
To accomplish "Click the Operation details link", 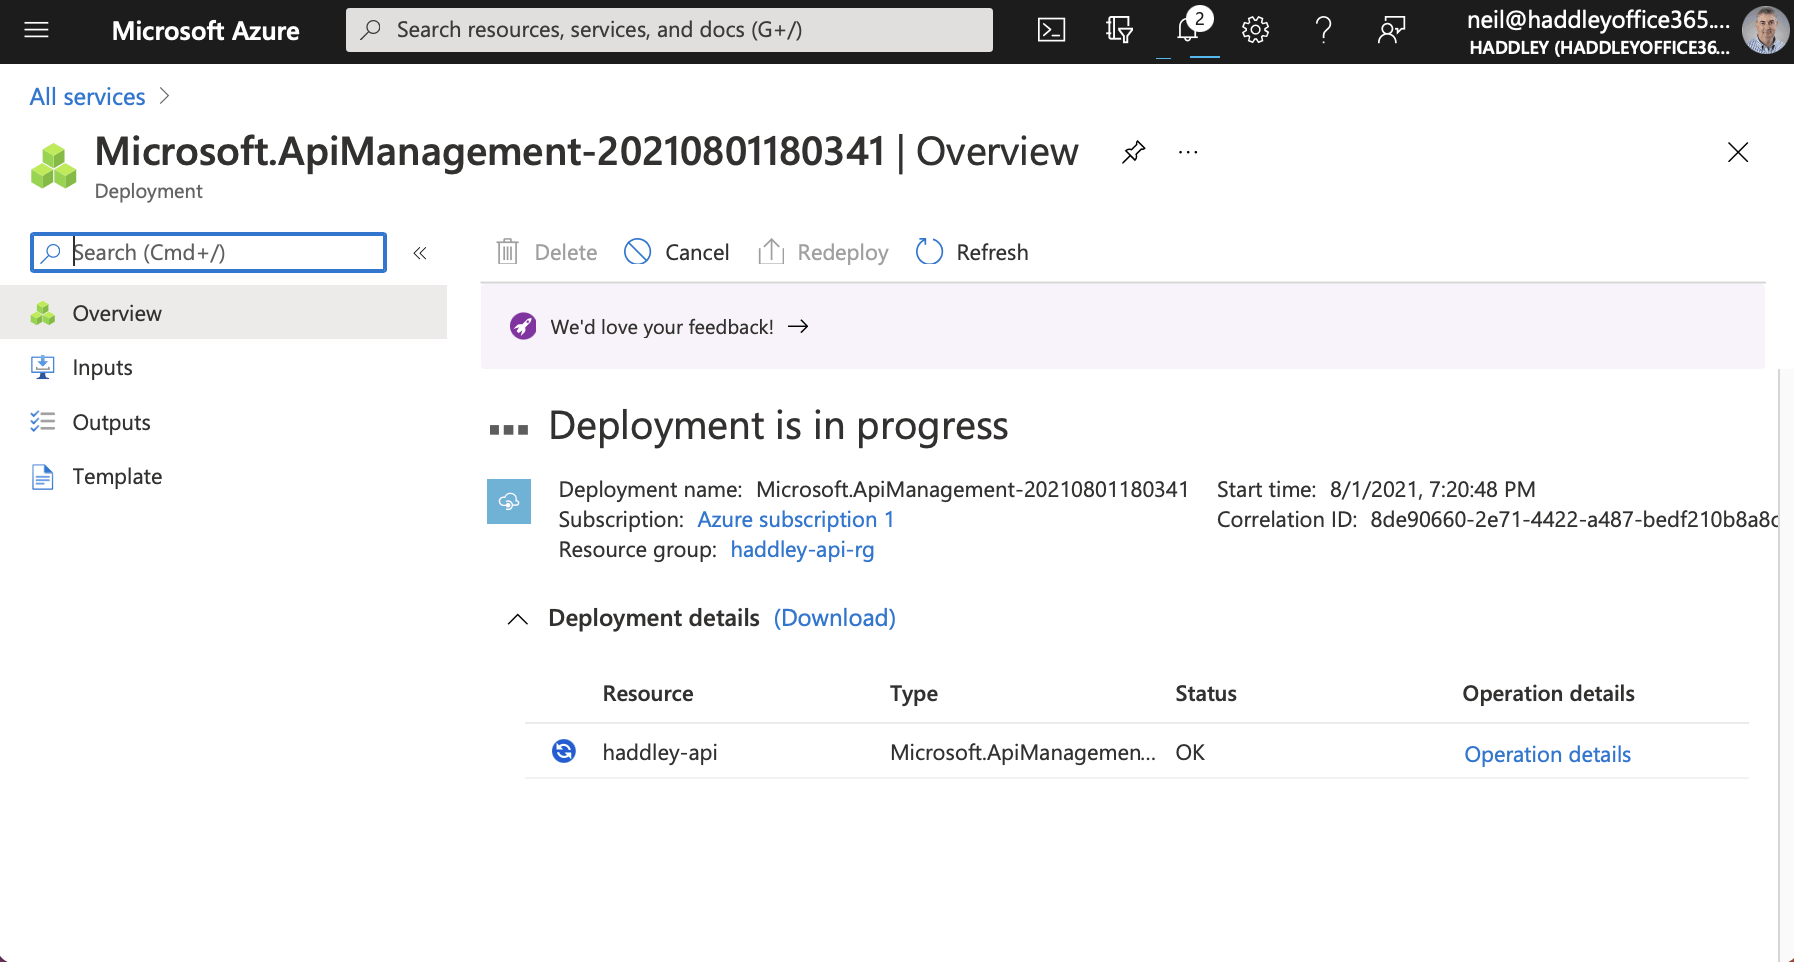I will pos(1547,755).
